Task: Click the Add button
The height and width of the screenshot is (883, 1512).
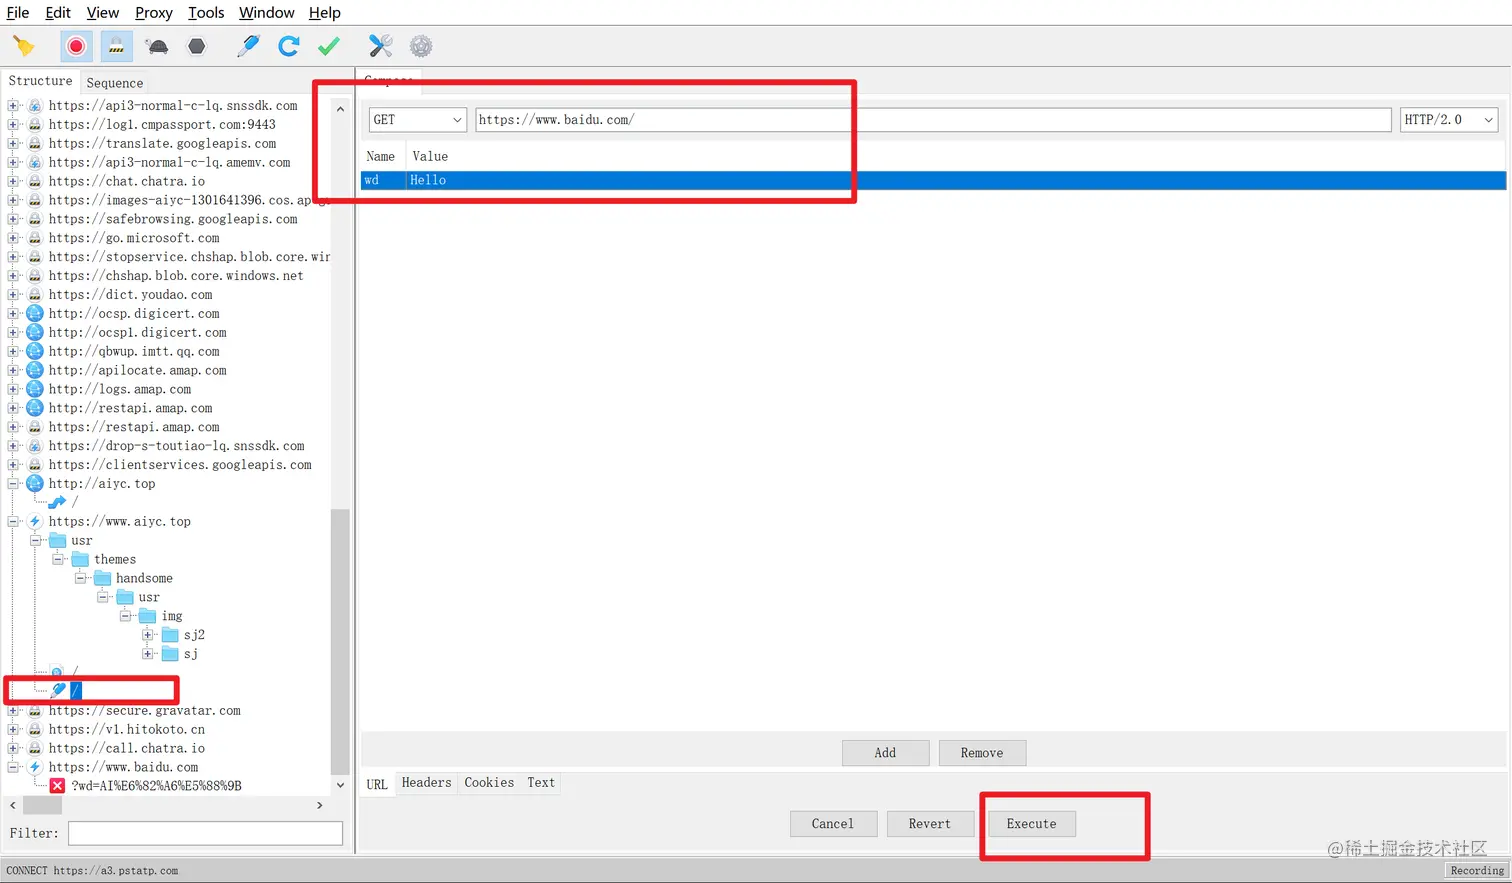Action: pyautogui.click(x=885, y=753)
